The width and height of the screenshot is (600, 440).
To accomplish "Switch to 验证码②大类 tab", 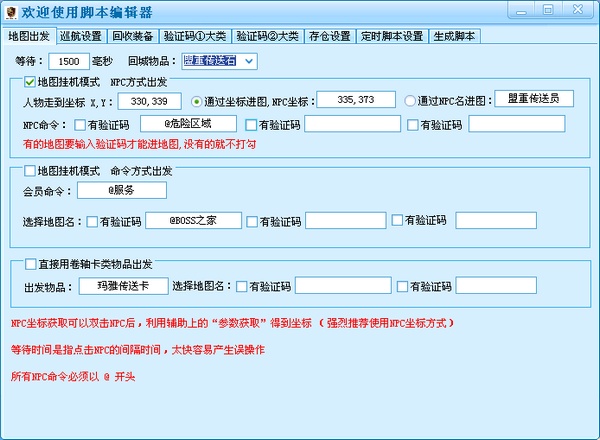I will 267,36.
